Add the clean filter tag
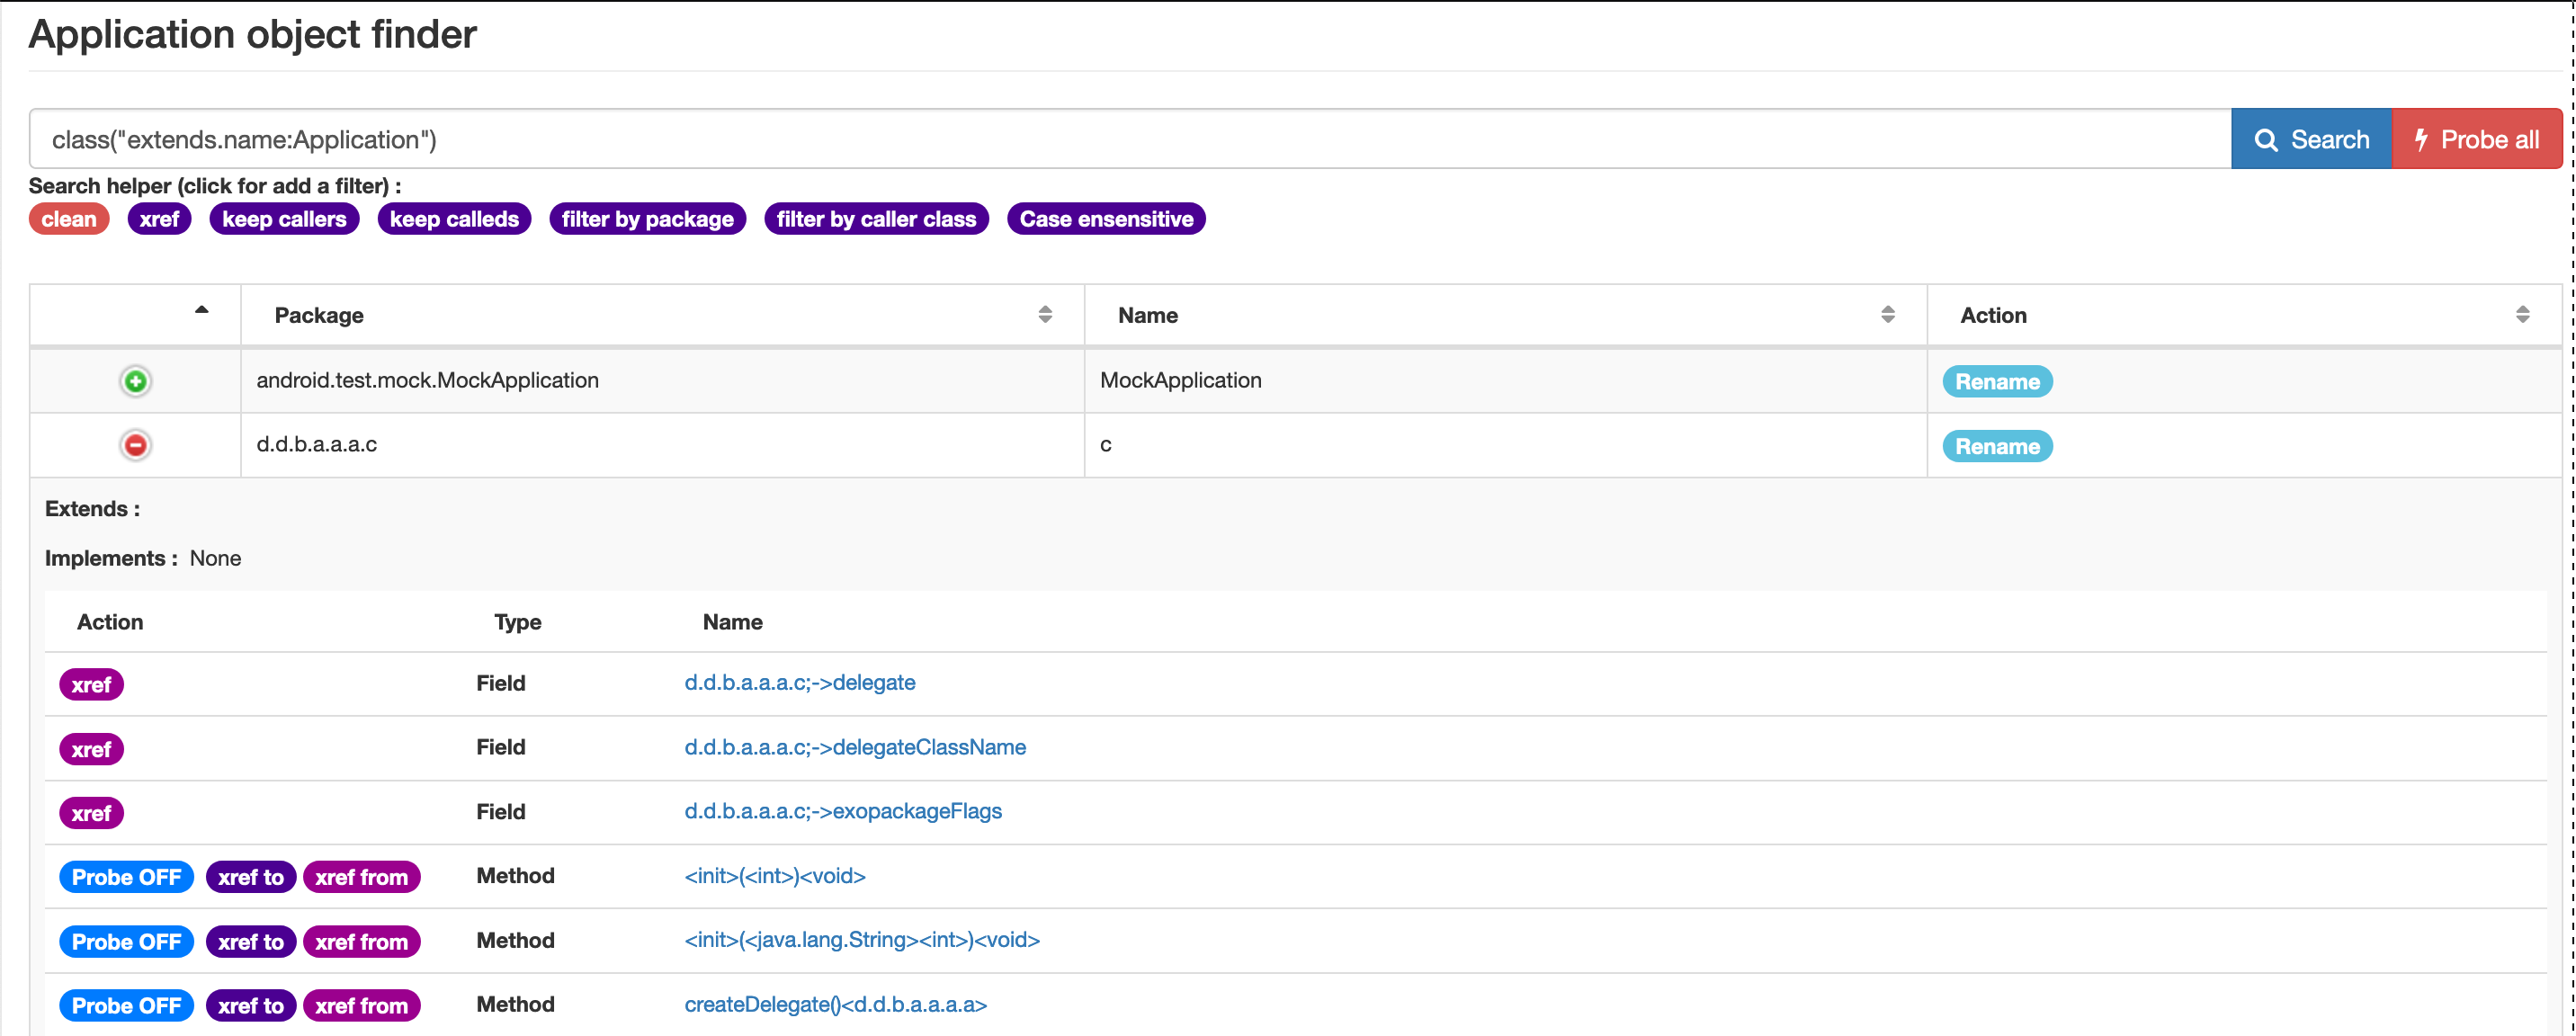 point(68,219)
